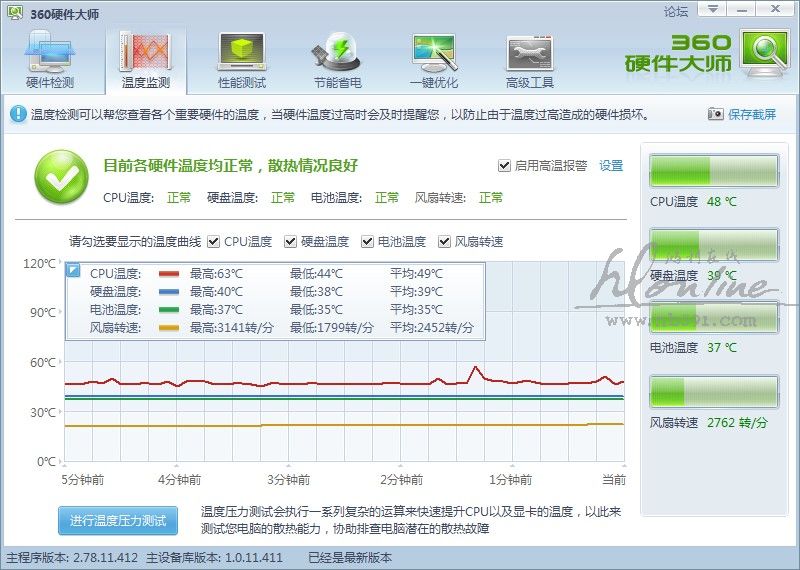Screen dimensions: 800x570
Task: Open the 硬件检测 hardware detection tab
Action: tap(49, 60)
